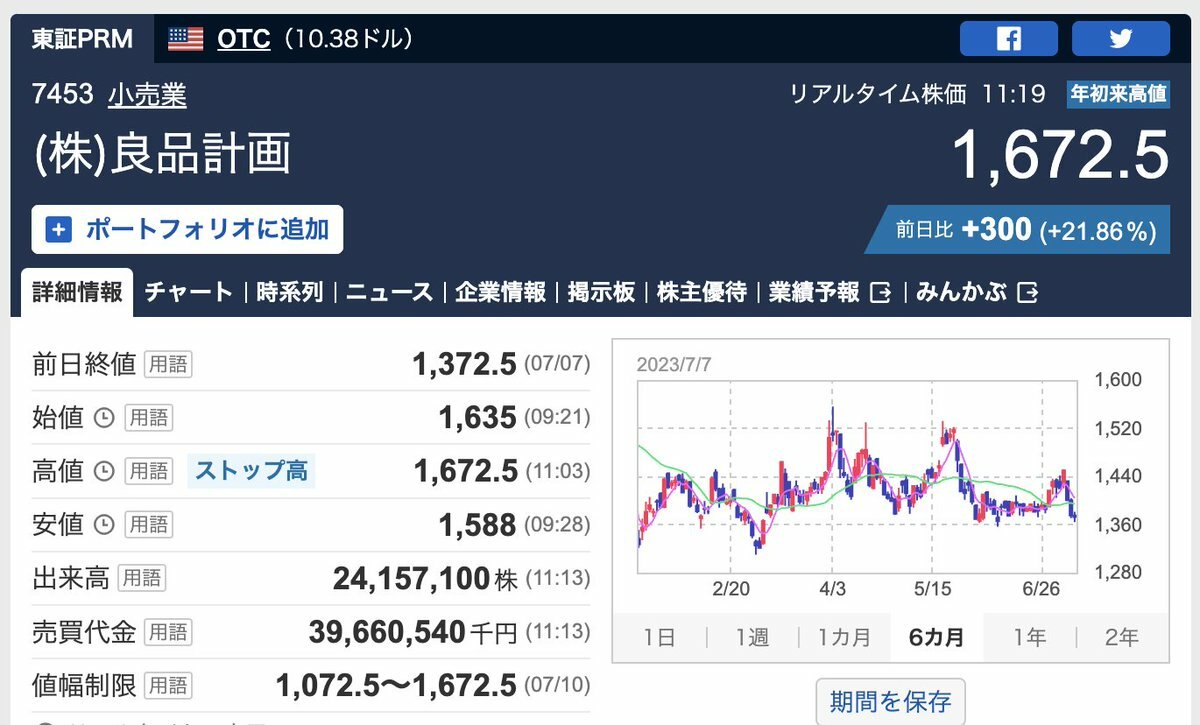This screenshot has width=1200, height=725.
Task: Add the stock via ポートフォリオに追加
Action: (x=187, y=230)
